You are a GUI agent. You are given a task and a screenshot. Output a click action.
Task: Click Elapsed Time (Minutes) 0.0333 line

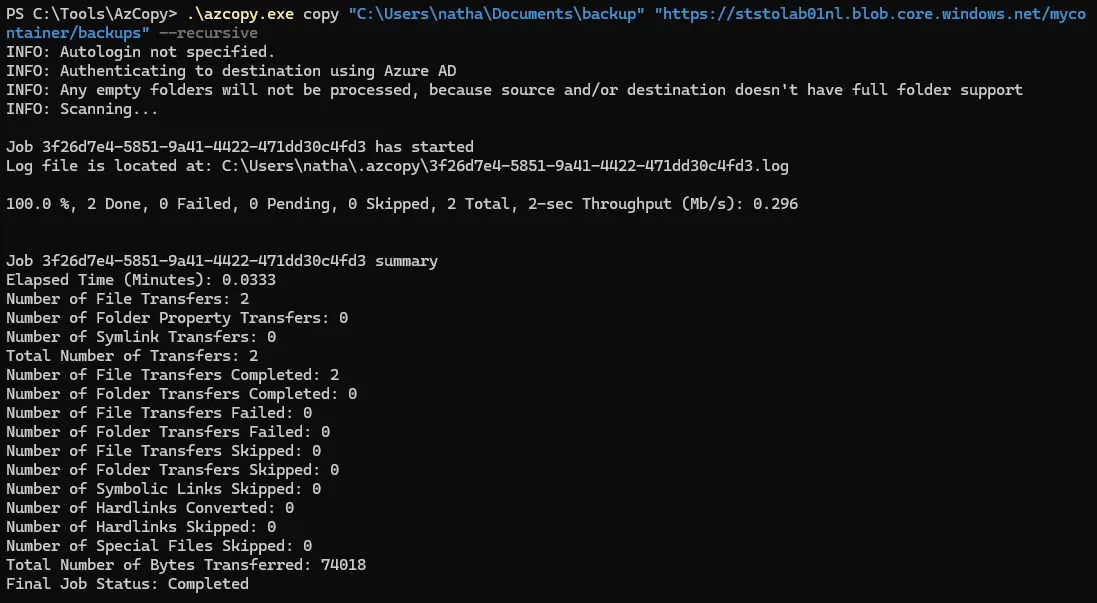pos(141,280)
